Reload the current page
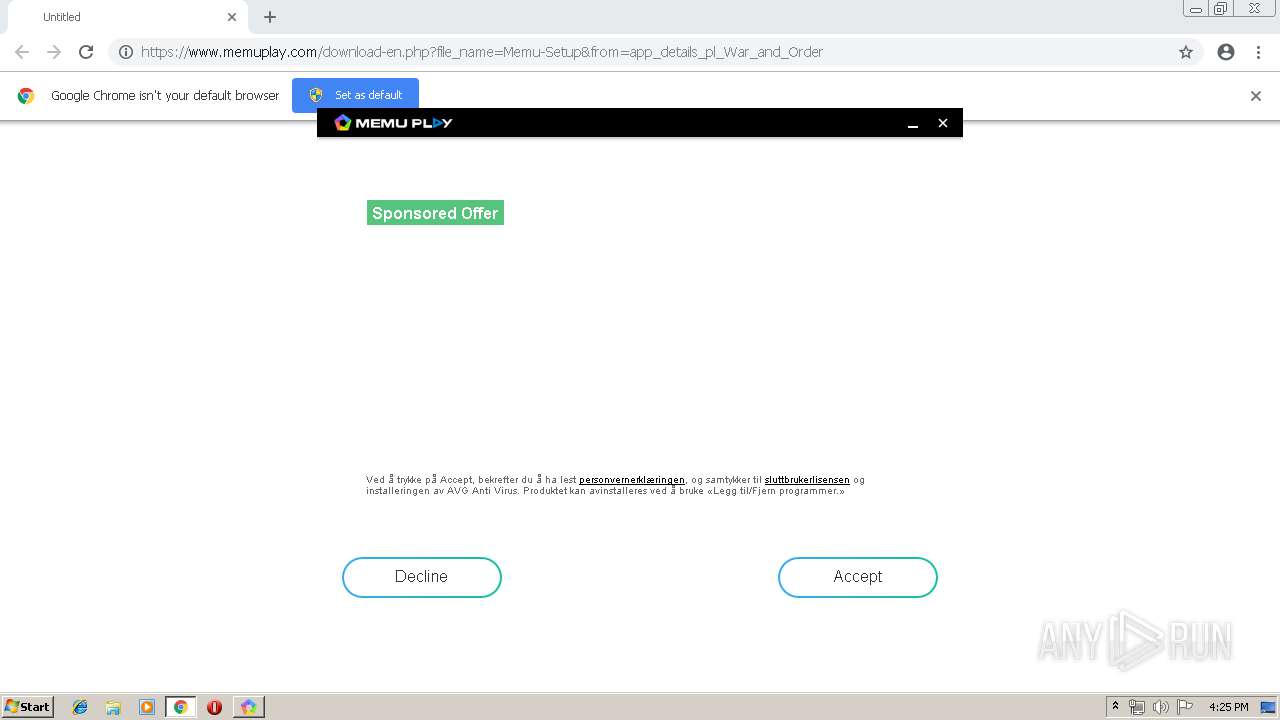 coord(86,52)
